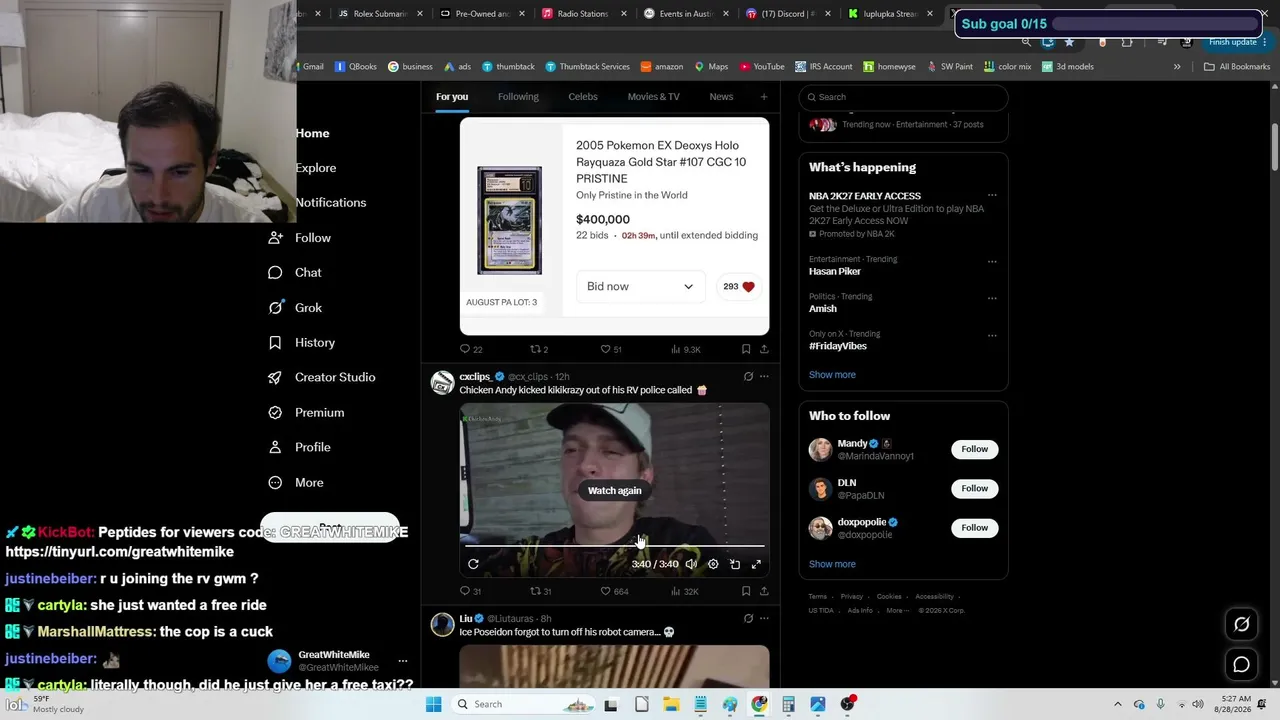1280x720 pixels.
Task: Open the Follow people icon in sidebar
Action: 275,238
